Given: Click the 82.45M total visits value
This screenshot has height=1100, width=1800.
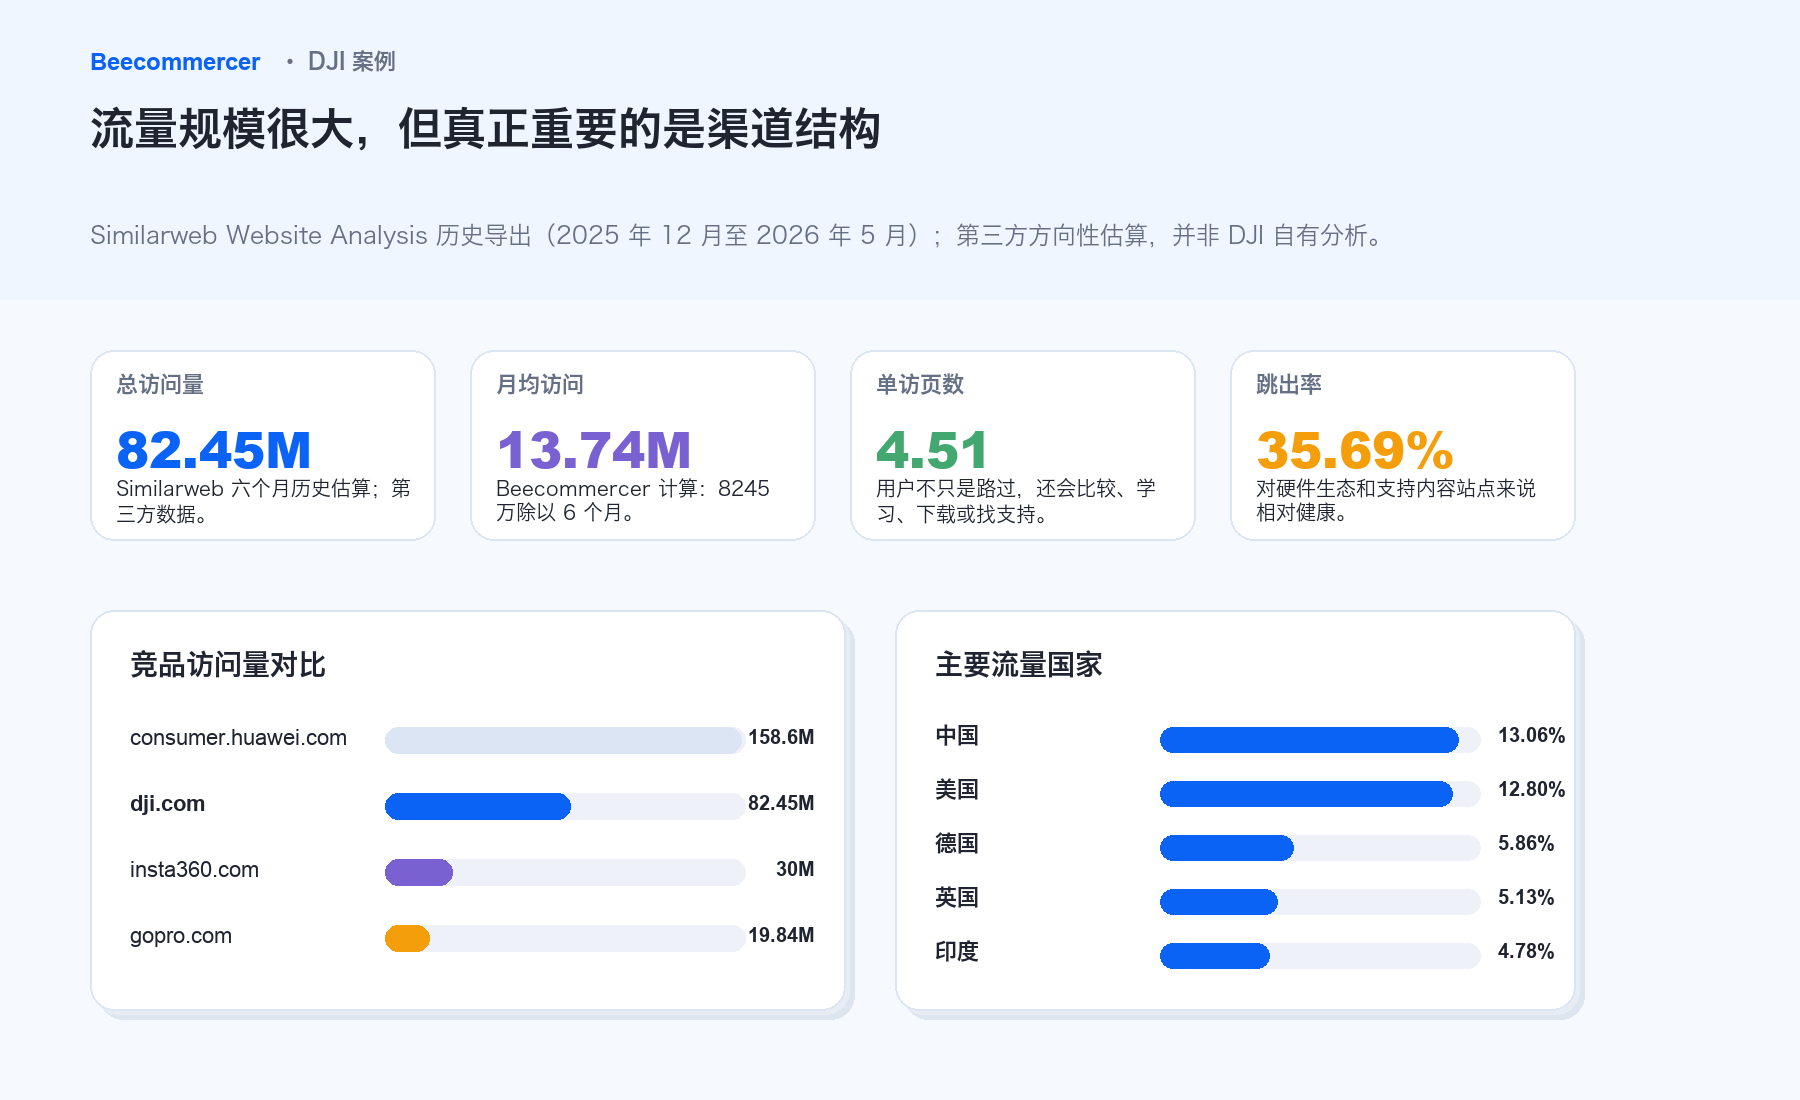Looking at the screenshot, I should 214,450.
